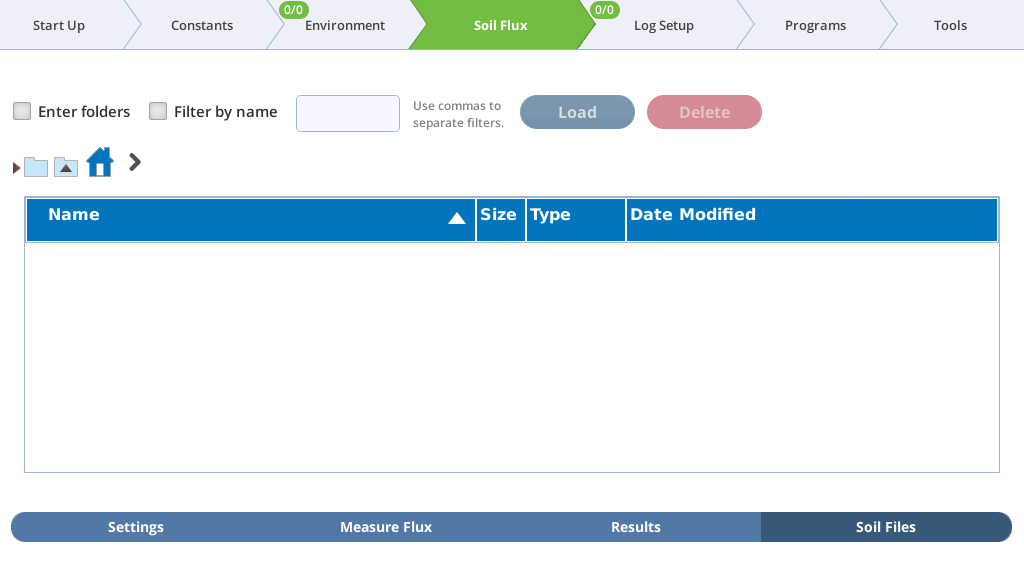Click the Log Setup 0/0 badge
This screenshot has height=562, width=1024.
pos(604,10)
